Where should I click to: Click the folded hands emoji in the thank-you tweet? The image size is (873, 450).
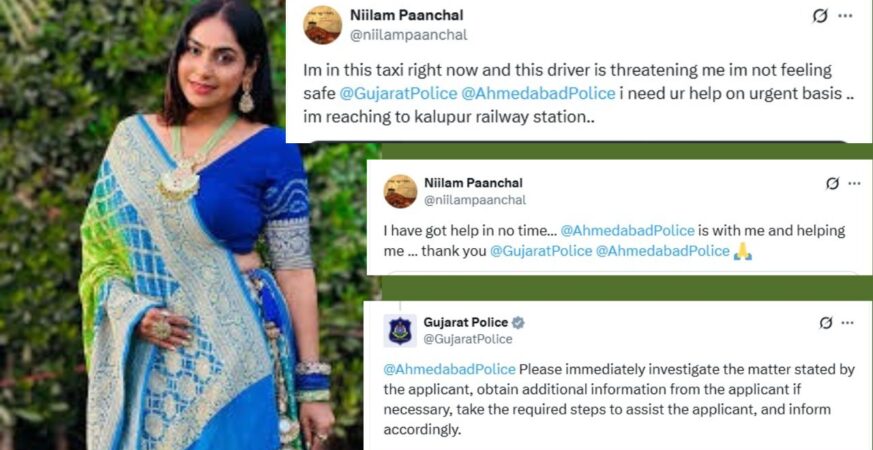tap(743, 251)
